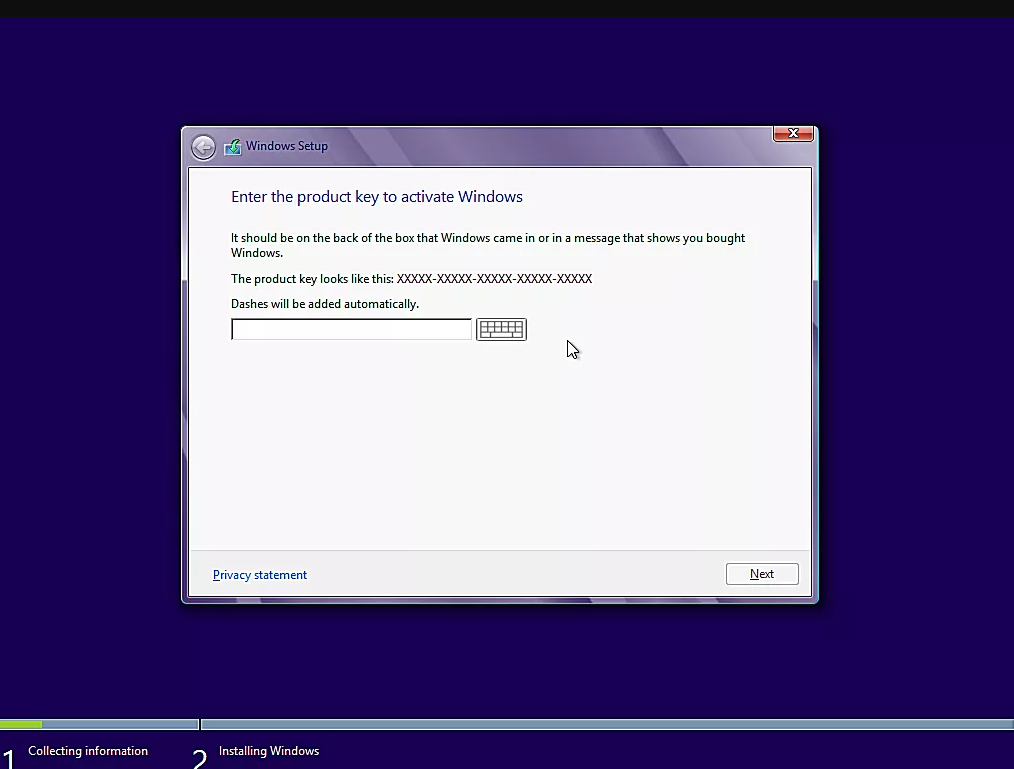Select the 'Installing Windows' step label
Screen dimensions: 1014x769
pos(269,751)
